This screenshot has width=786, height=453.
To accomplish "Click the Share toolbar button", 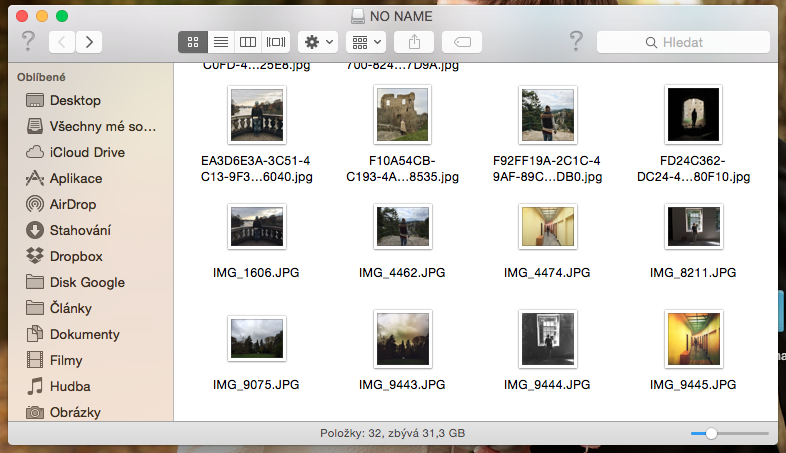I will [x=414, y=42].
